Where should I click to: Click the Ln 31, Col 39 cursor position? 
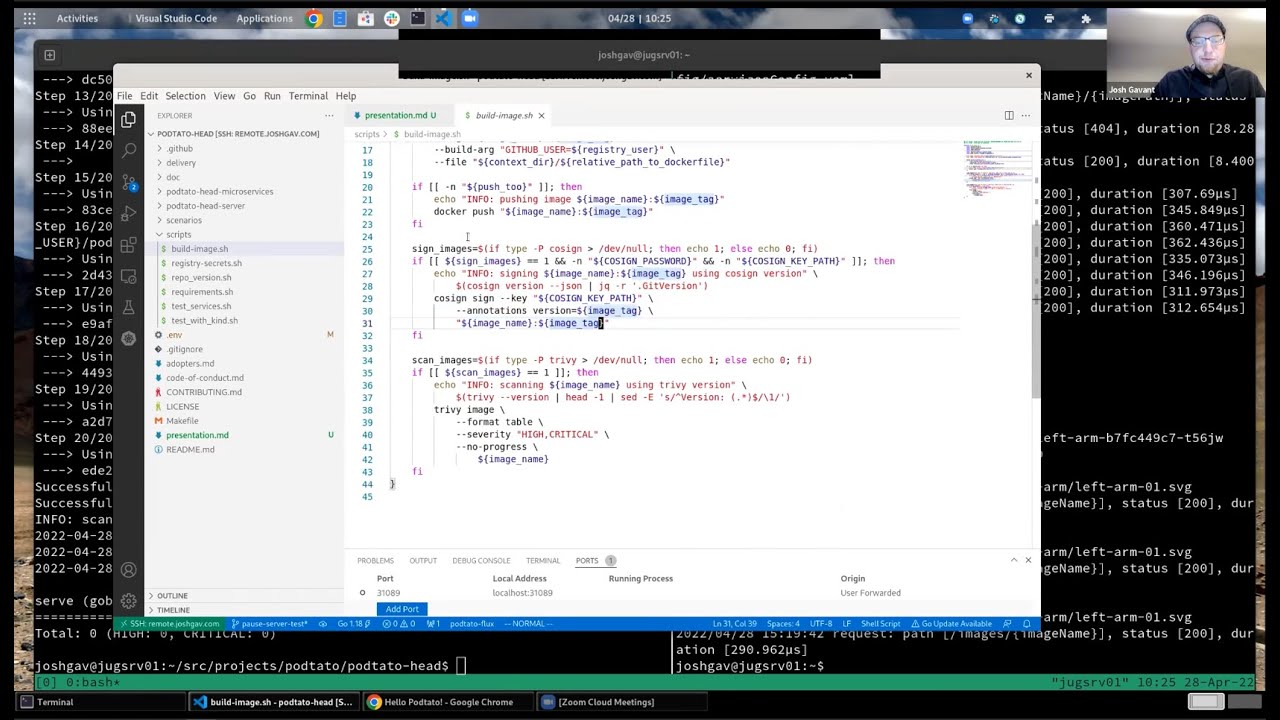(x=735, y=624)
